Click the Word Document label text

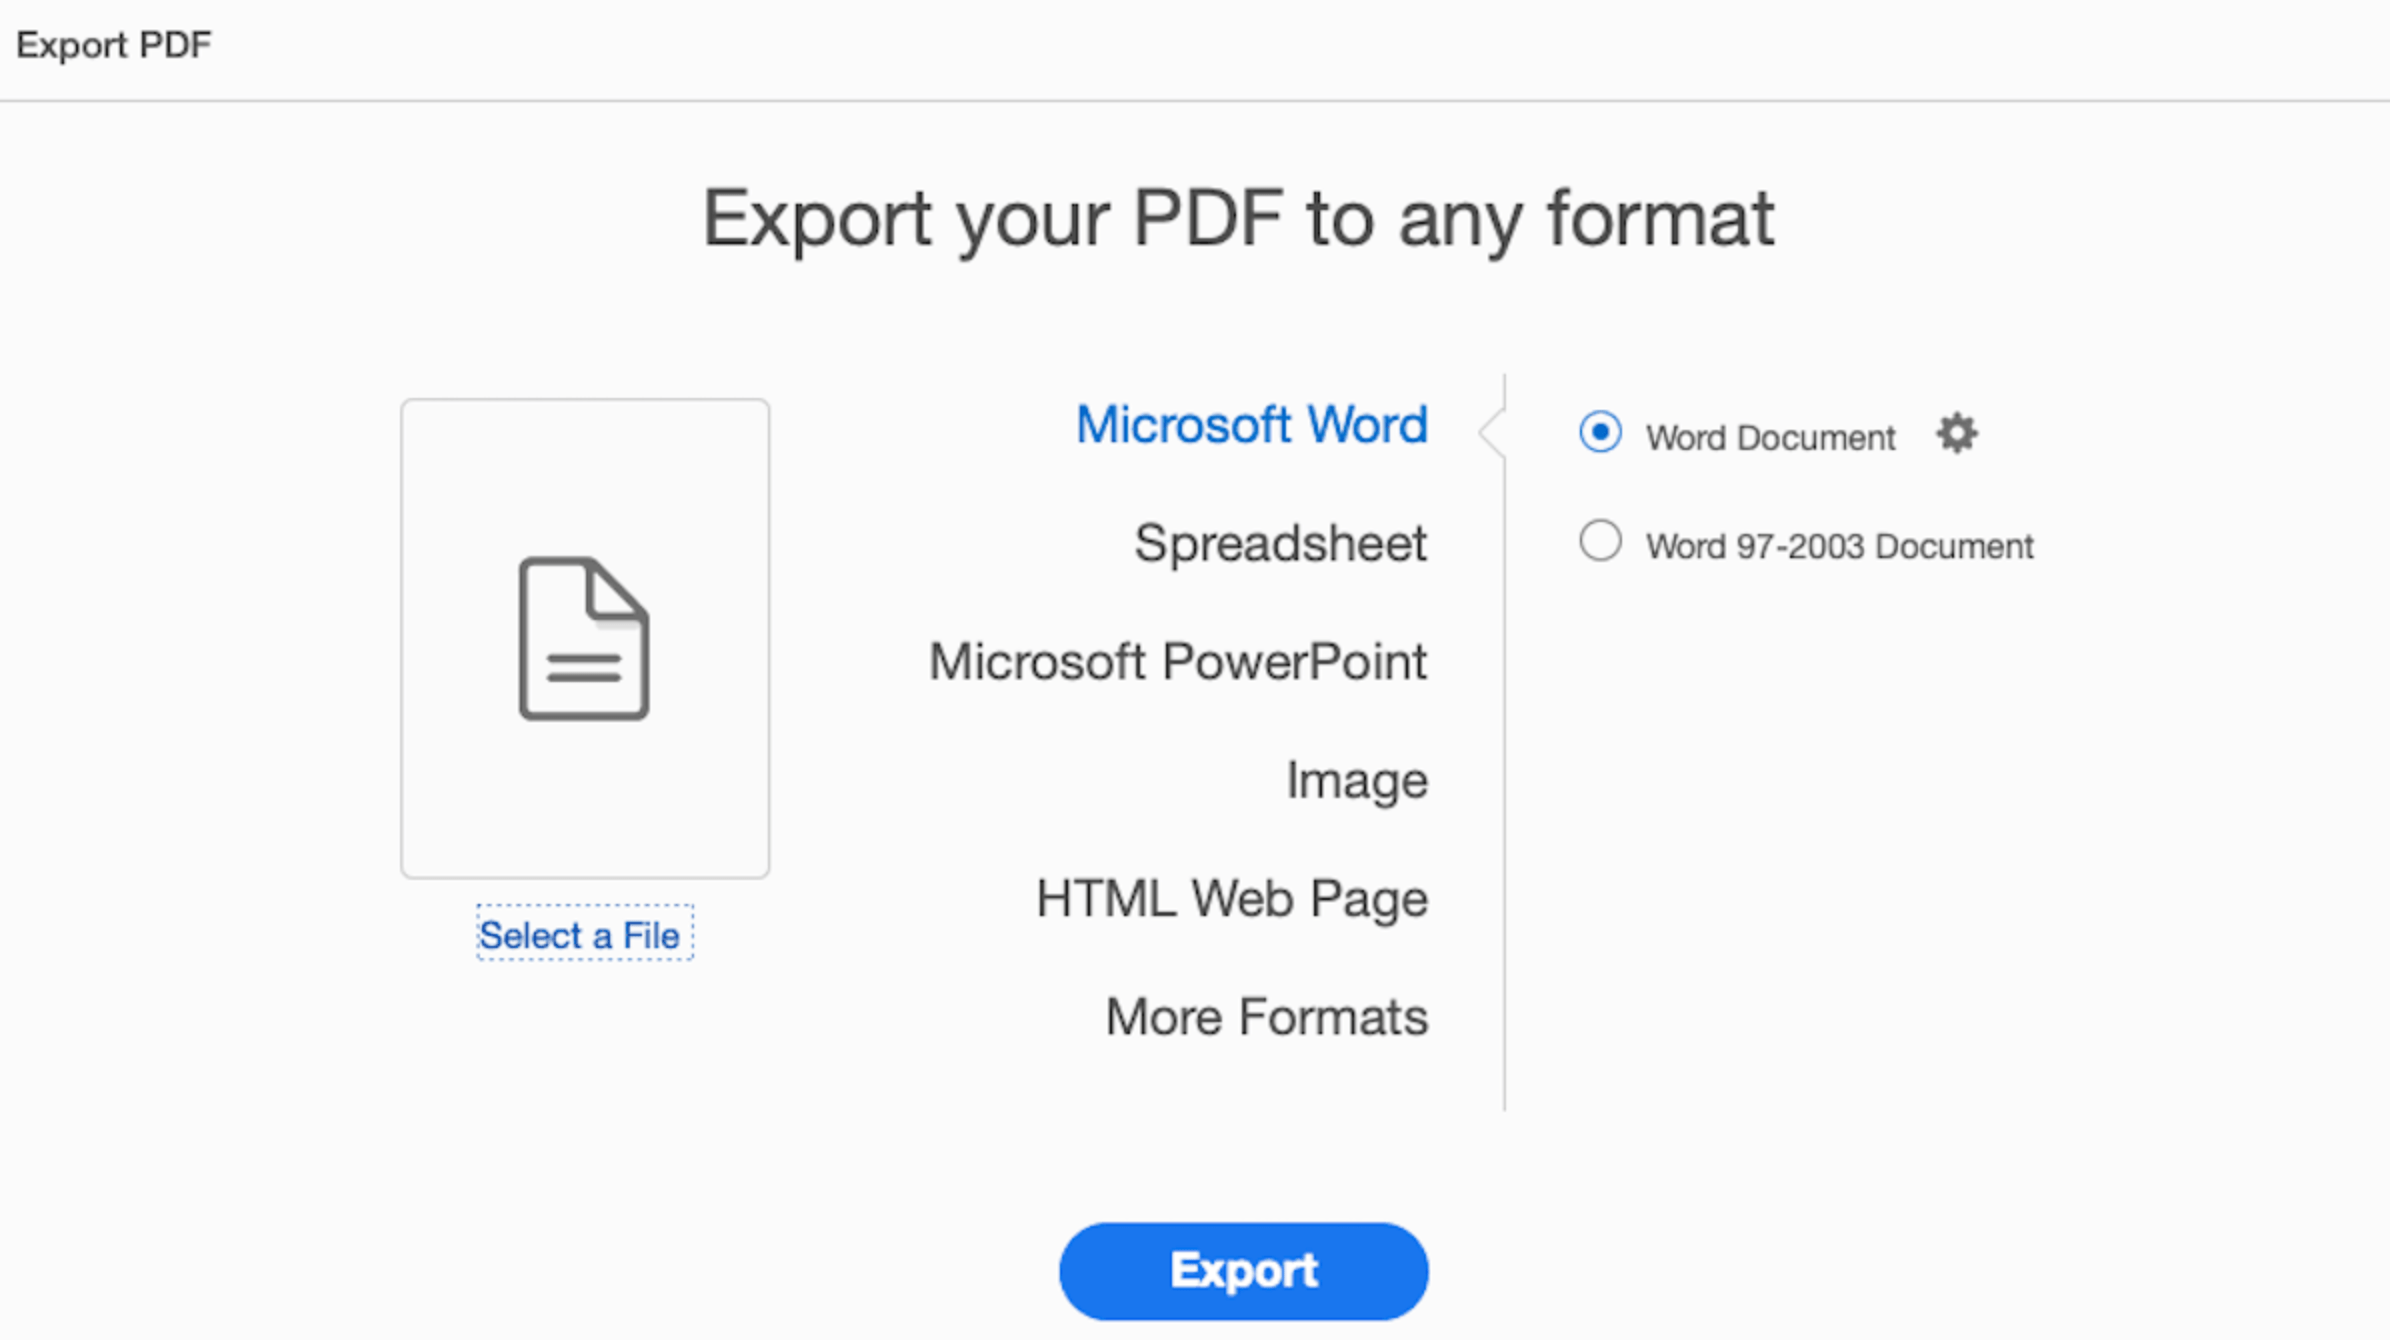1770,438
